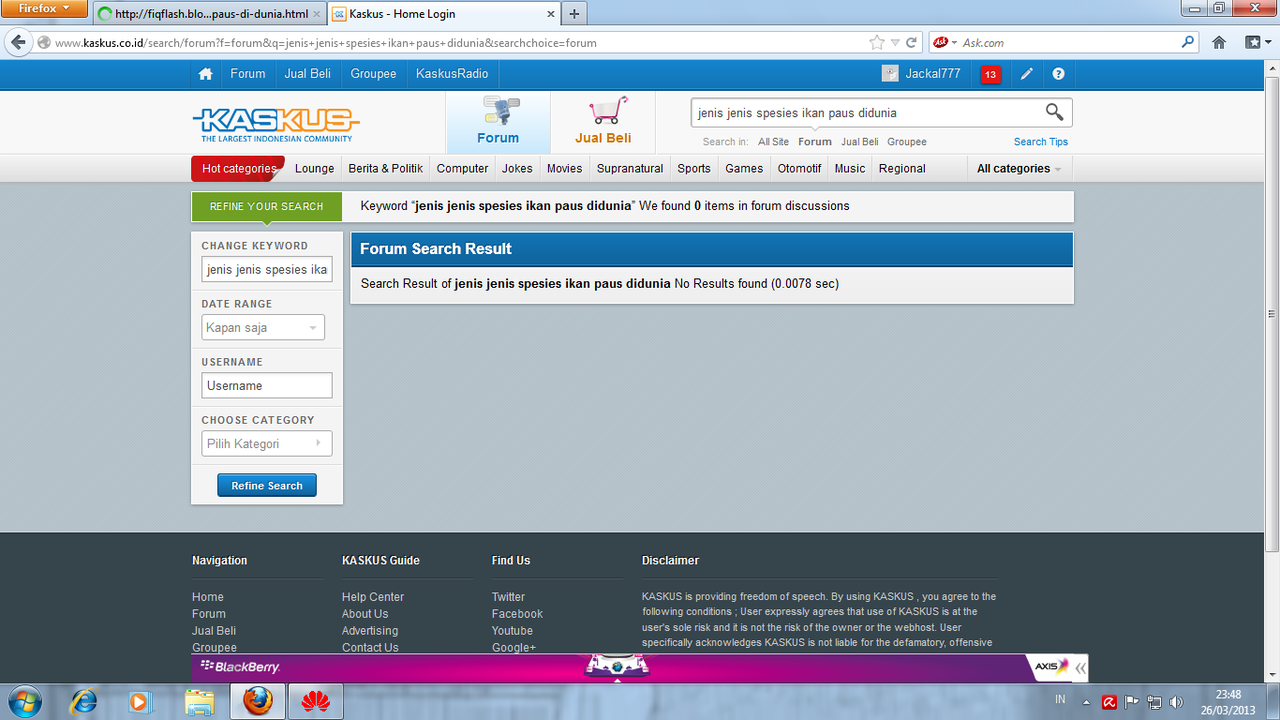Open the question mark help icon
Screen dimensions: 1280x720
[1058, 74]
